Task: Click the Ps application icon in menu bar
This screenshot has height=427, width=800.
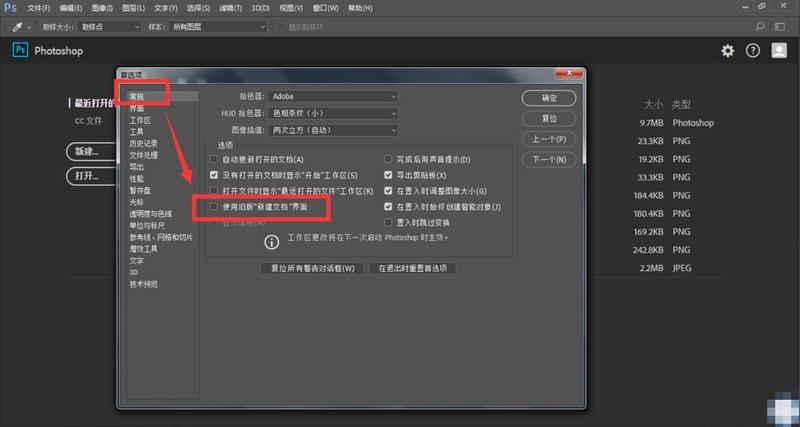Action: [10, 8]
